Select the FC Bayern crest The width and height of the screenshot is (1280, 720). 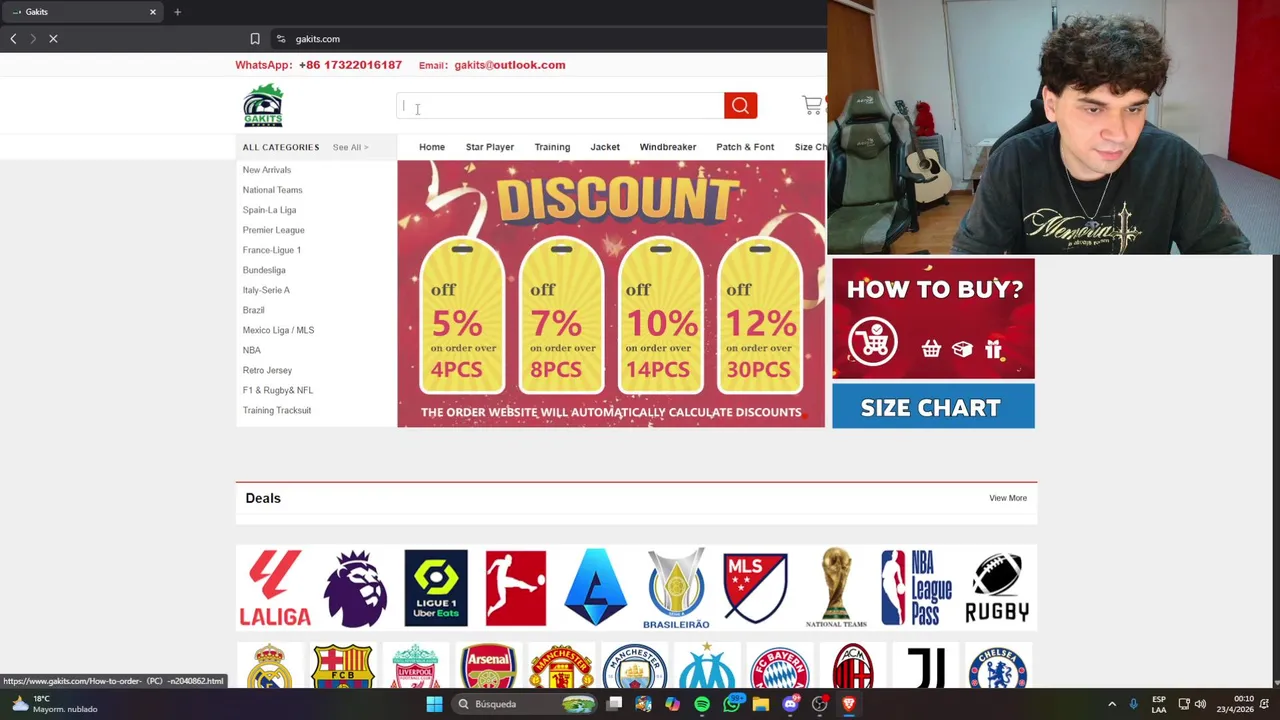click(x=780, y=667)
